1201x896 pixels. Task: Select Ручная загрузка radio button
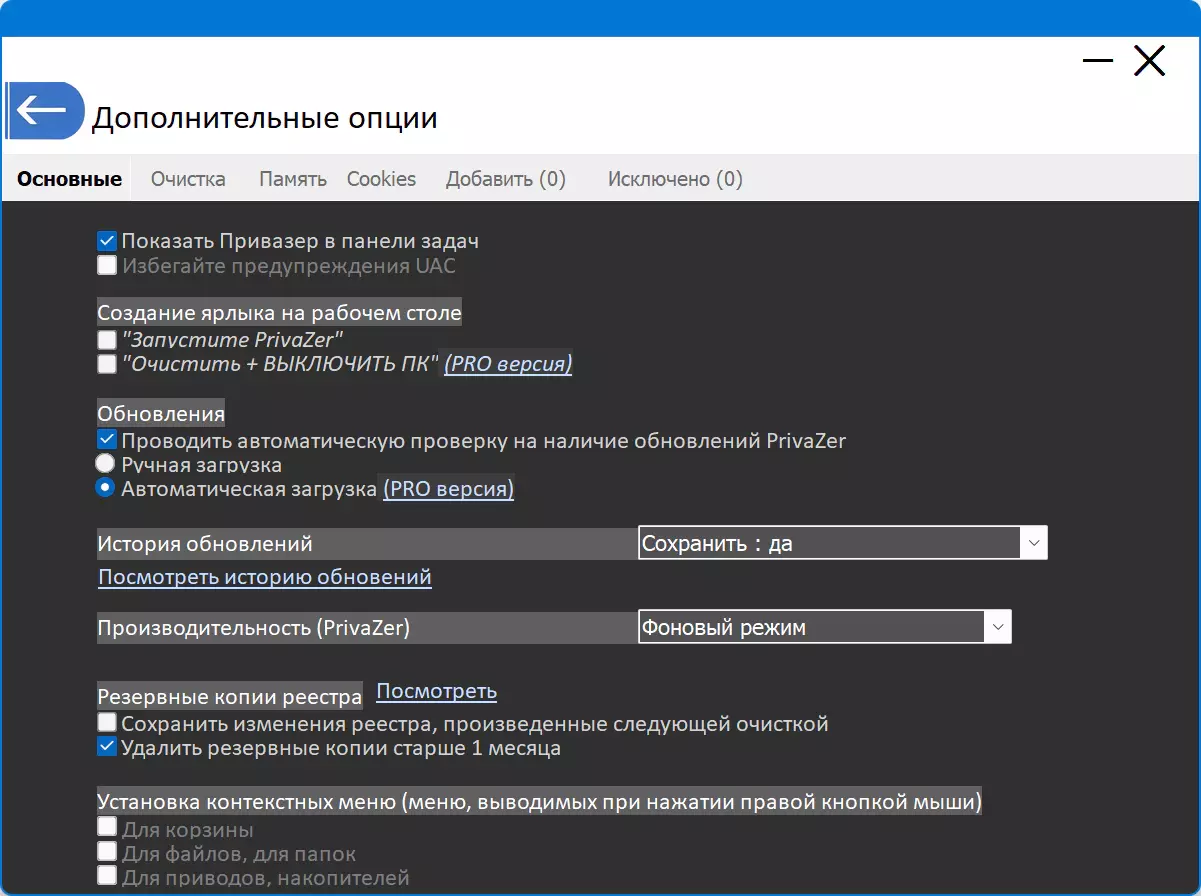[105, 464]
